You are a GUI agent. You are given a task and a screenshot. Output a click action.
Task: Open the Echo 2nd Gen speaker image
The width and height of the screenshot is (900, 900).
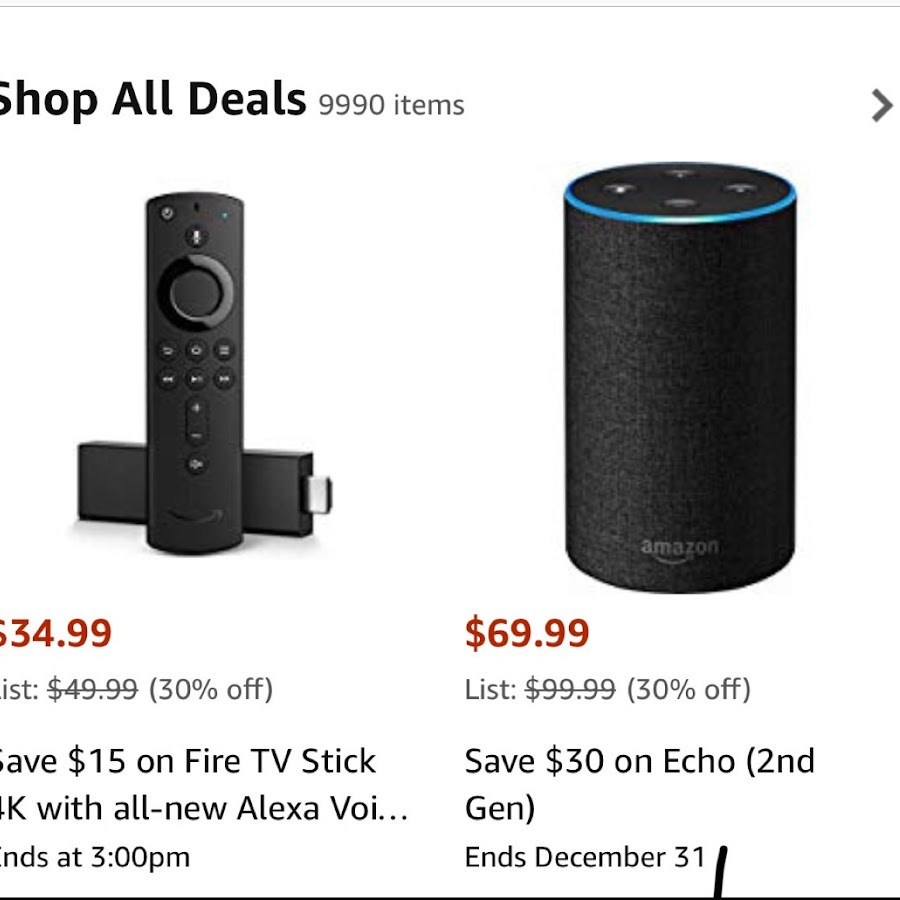(680, 377)
